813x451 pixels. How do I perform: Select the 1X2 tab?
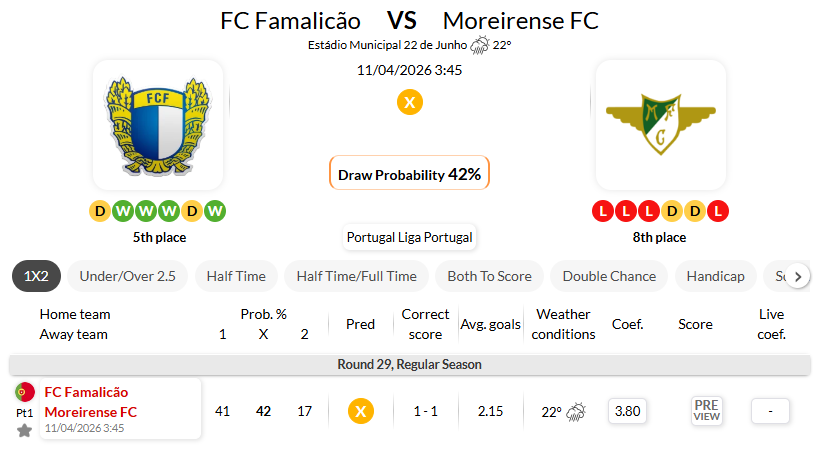[38, 276]
